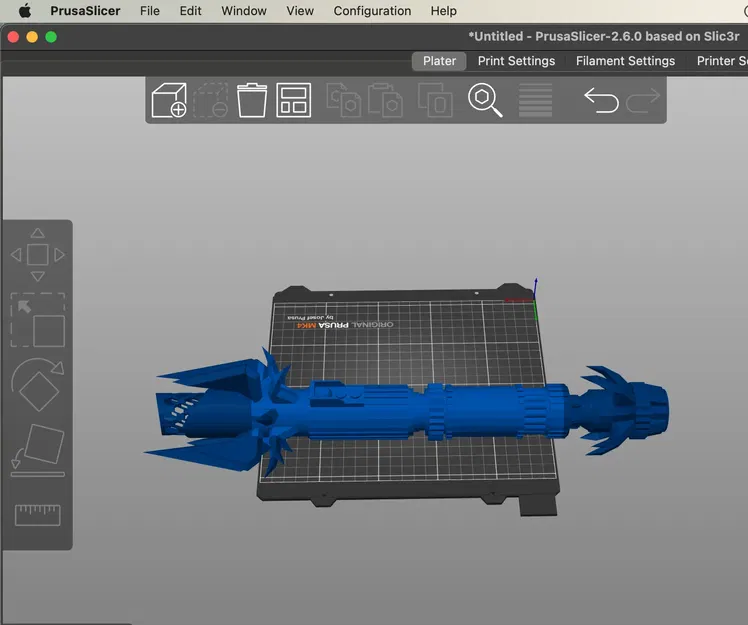
Task: Switch to the Print Settings tab
Action: (x=517, y=61)
